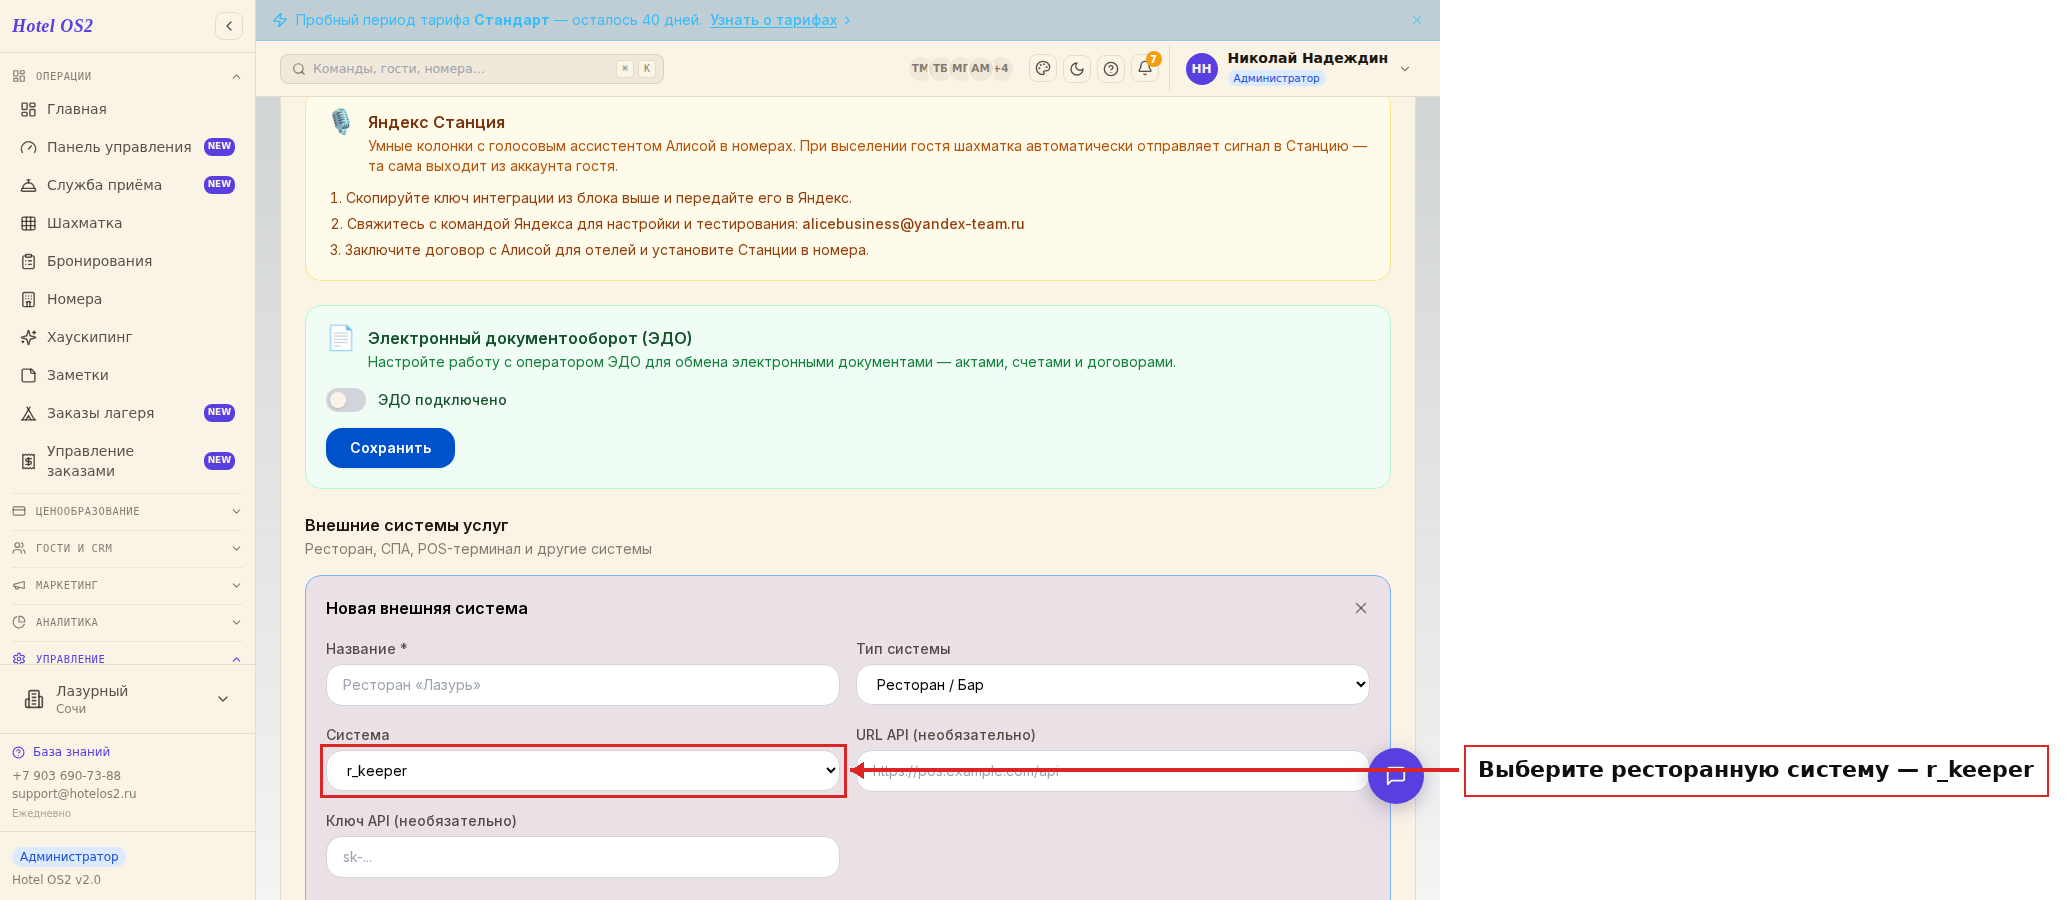Click the Номера building icon
Viewport: 2072px width, 900px height.
(x=29, y=299)
